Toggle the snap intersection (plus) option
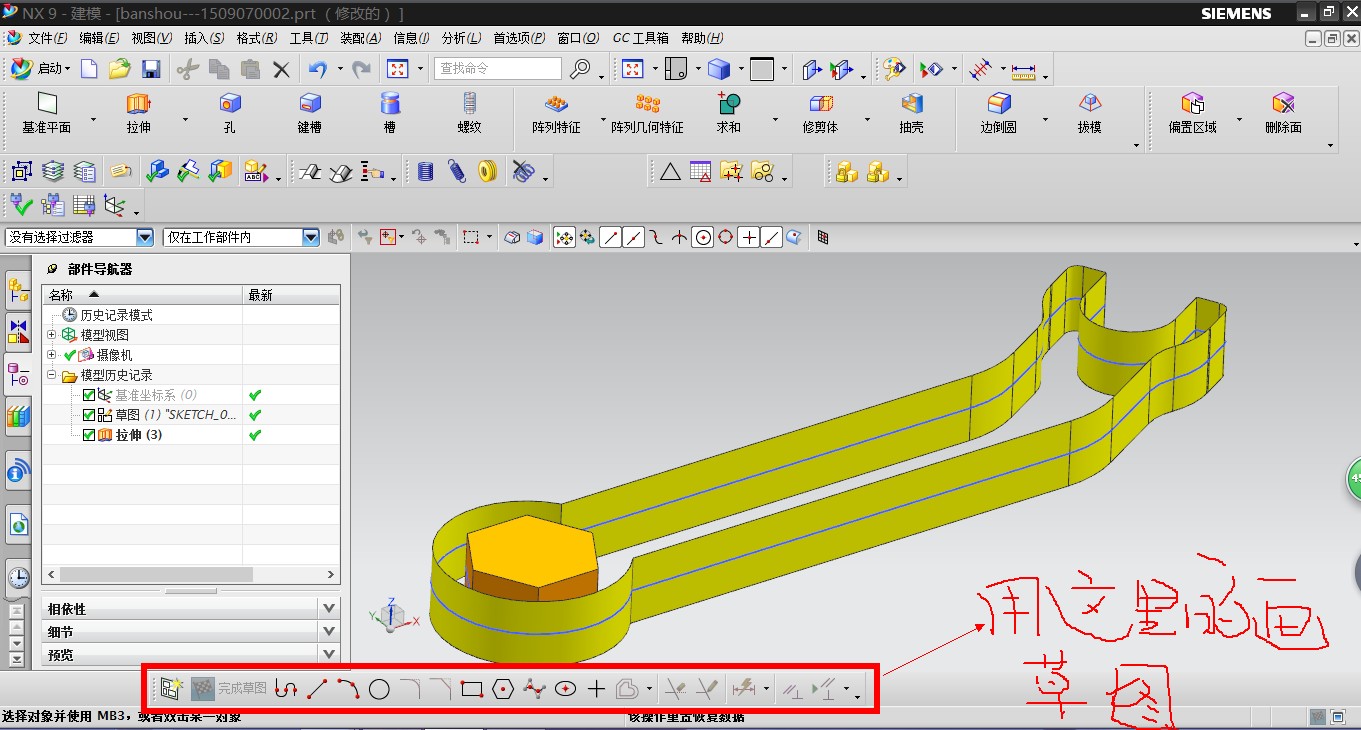 (749, 237)
